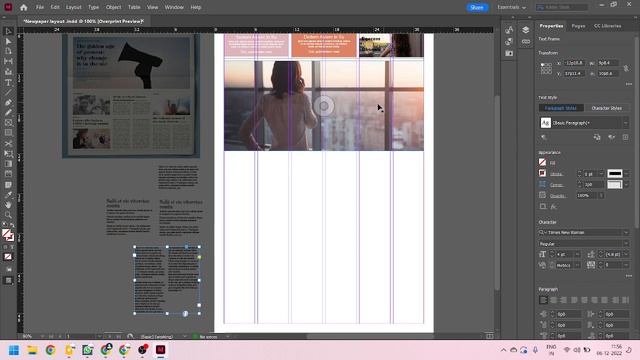Open the Layout menu
This screenshot has height=360, width=640.
(x=73, y=7)
